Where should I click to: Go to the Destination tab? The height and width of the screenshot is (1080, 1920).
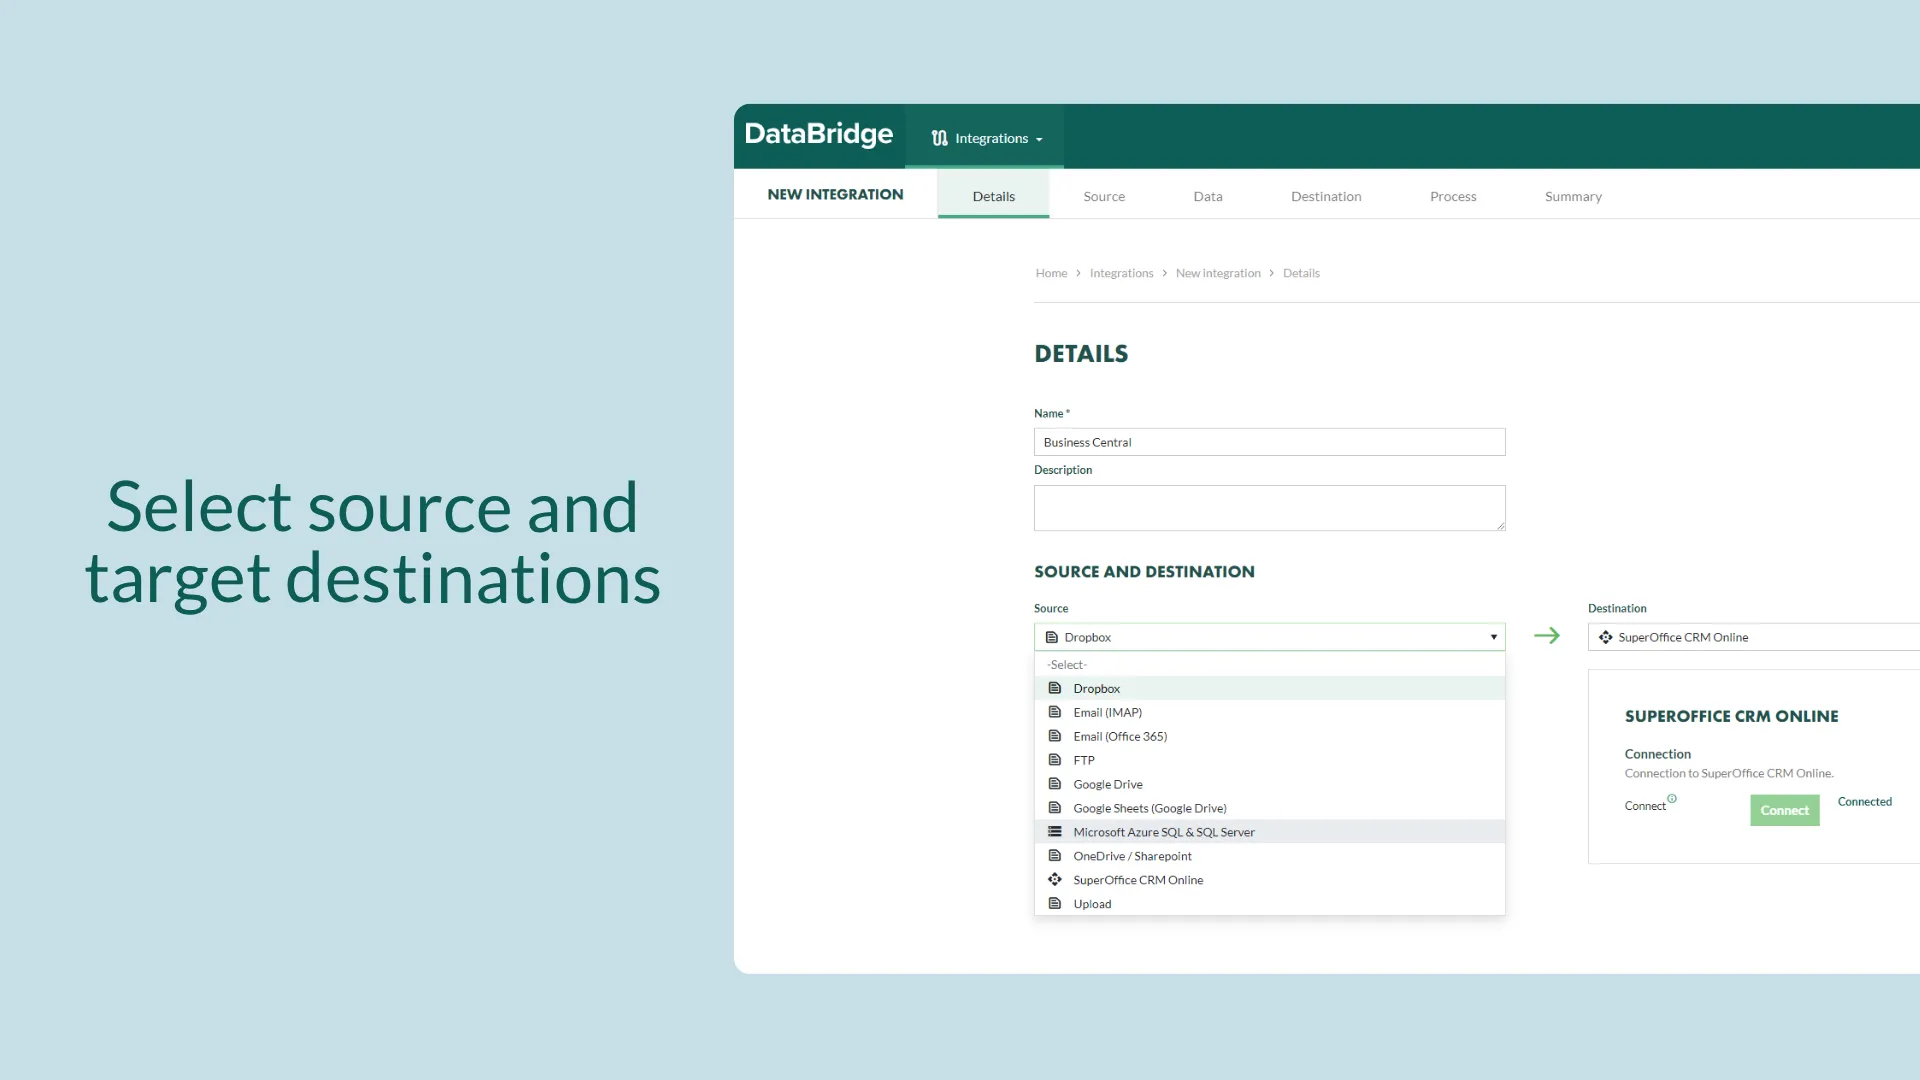[1325, 196]
